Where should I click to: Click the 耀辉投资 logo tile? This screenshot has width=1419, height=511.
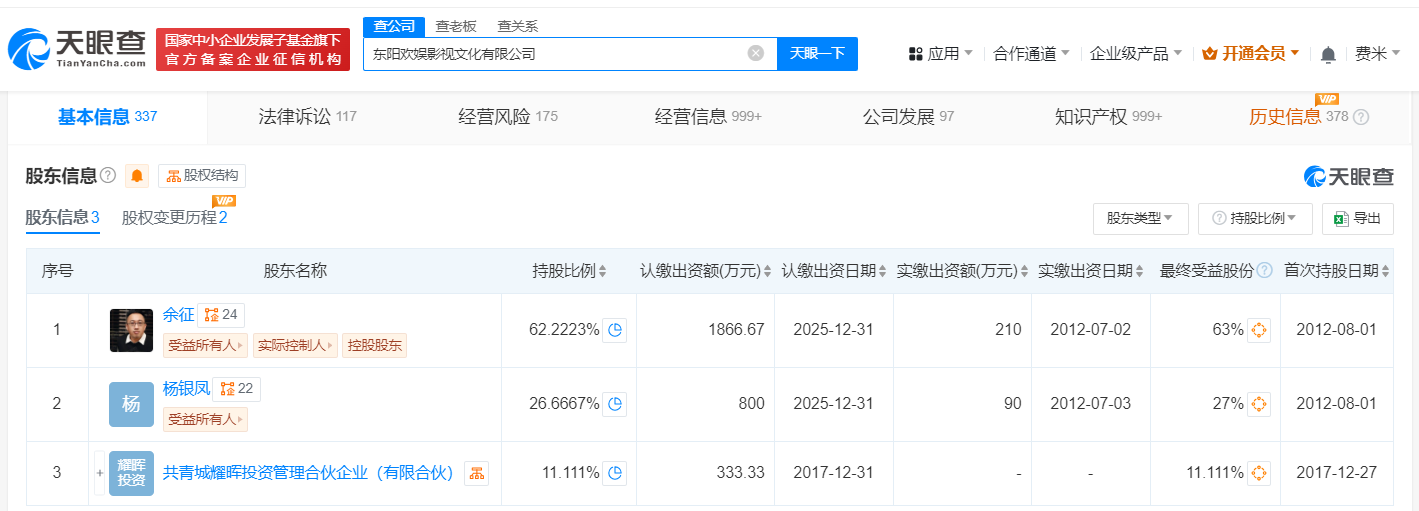coord(132,473)
